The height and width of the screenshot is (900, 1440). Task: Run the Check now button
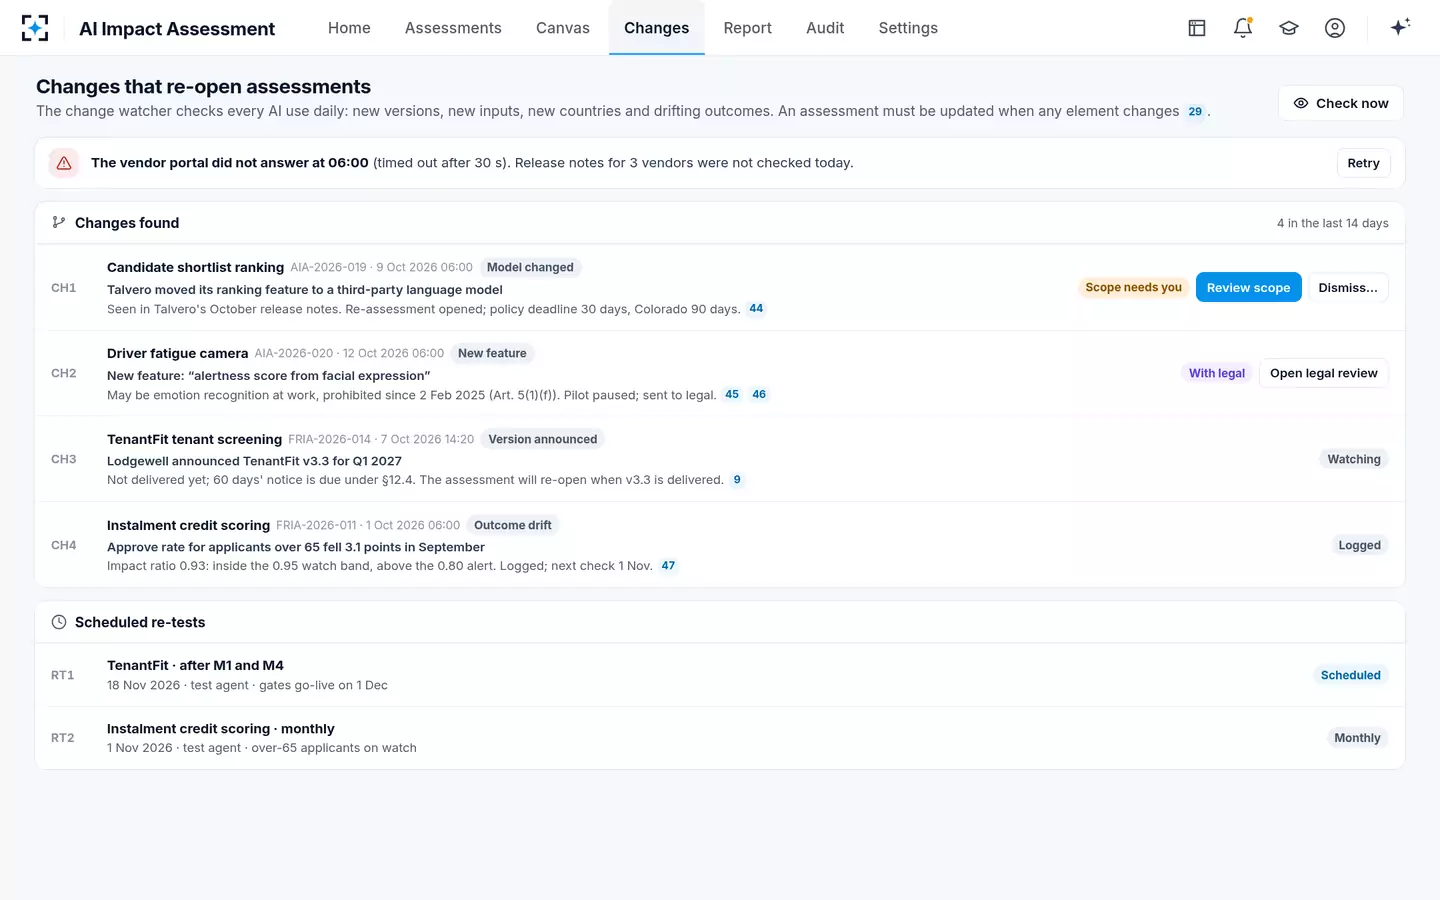1341,103
